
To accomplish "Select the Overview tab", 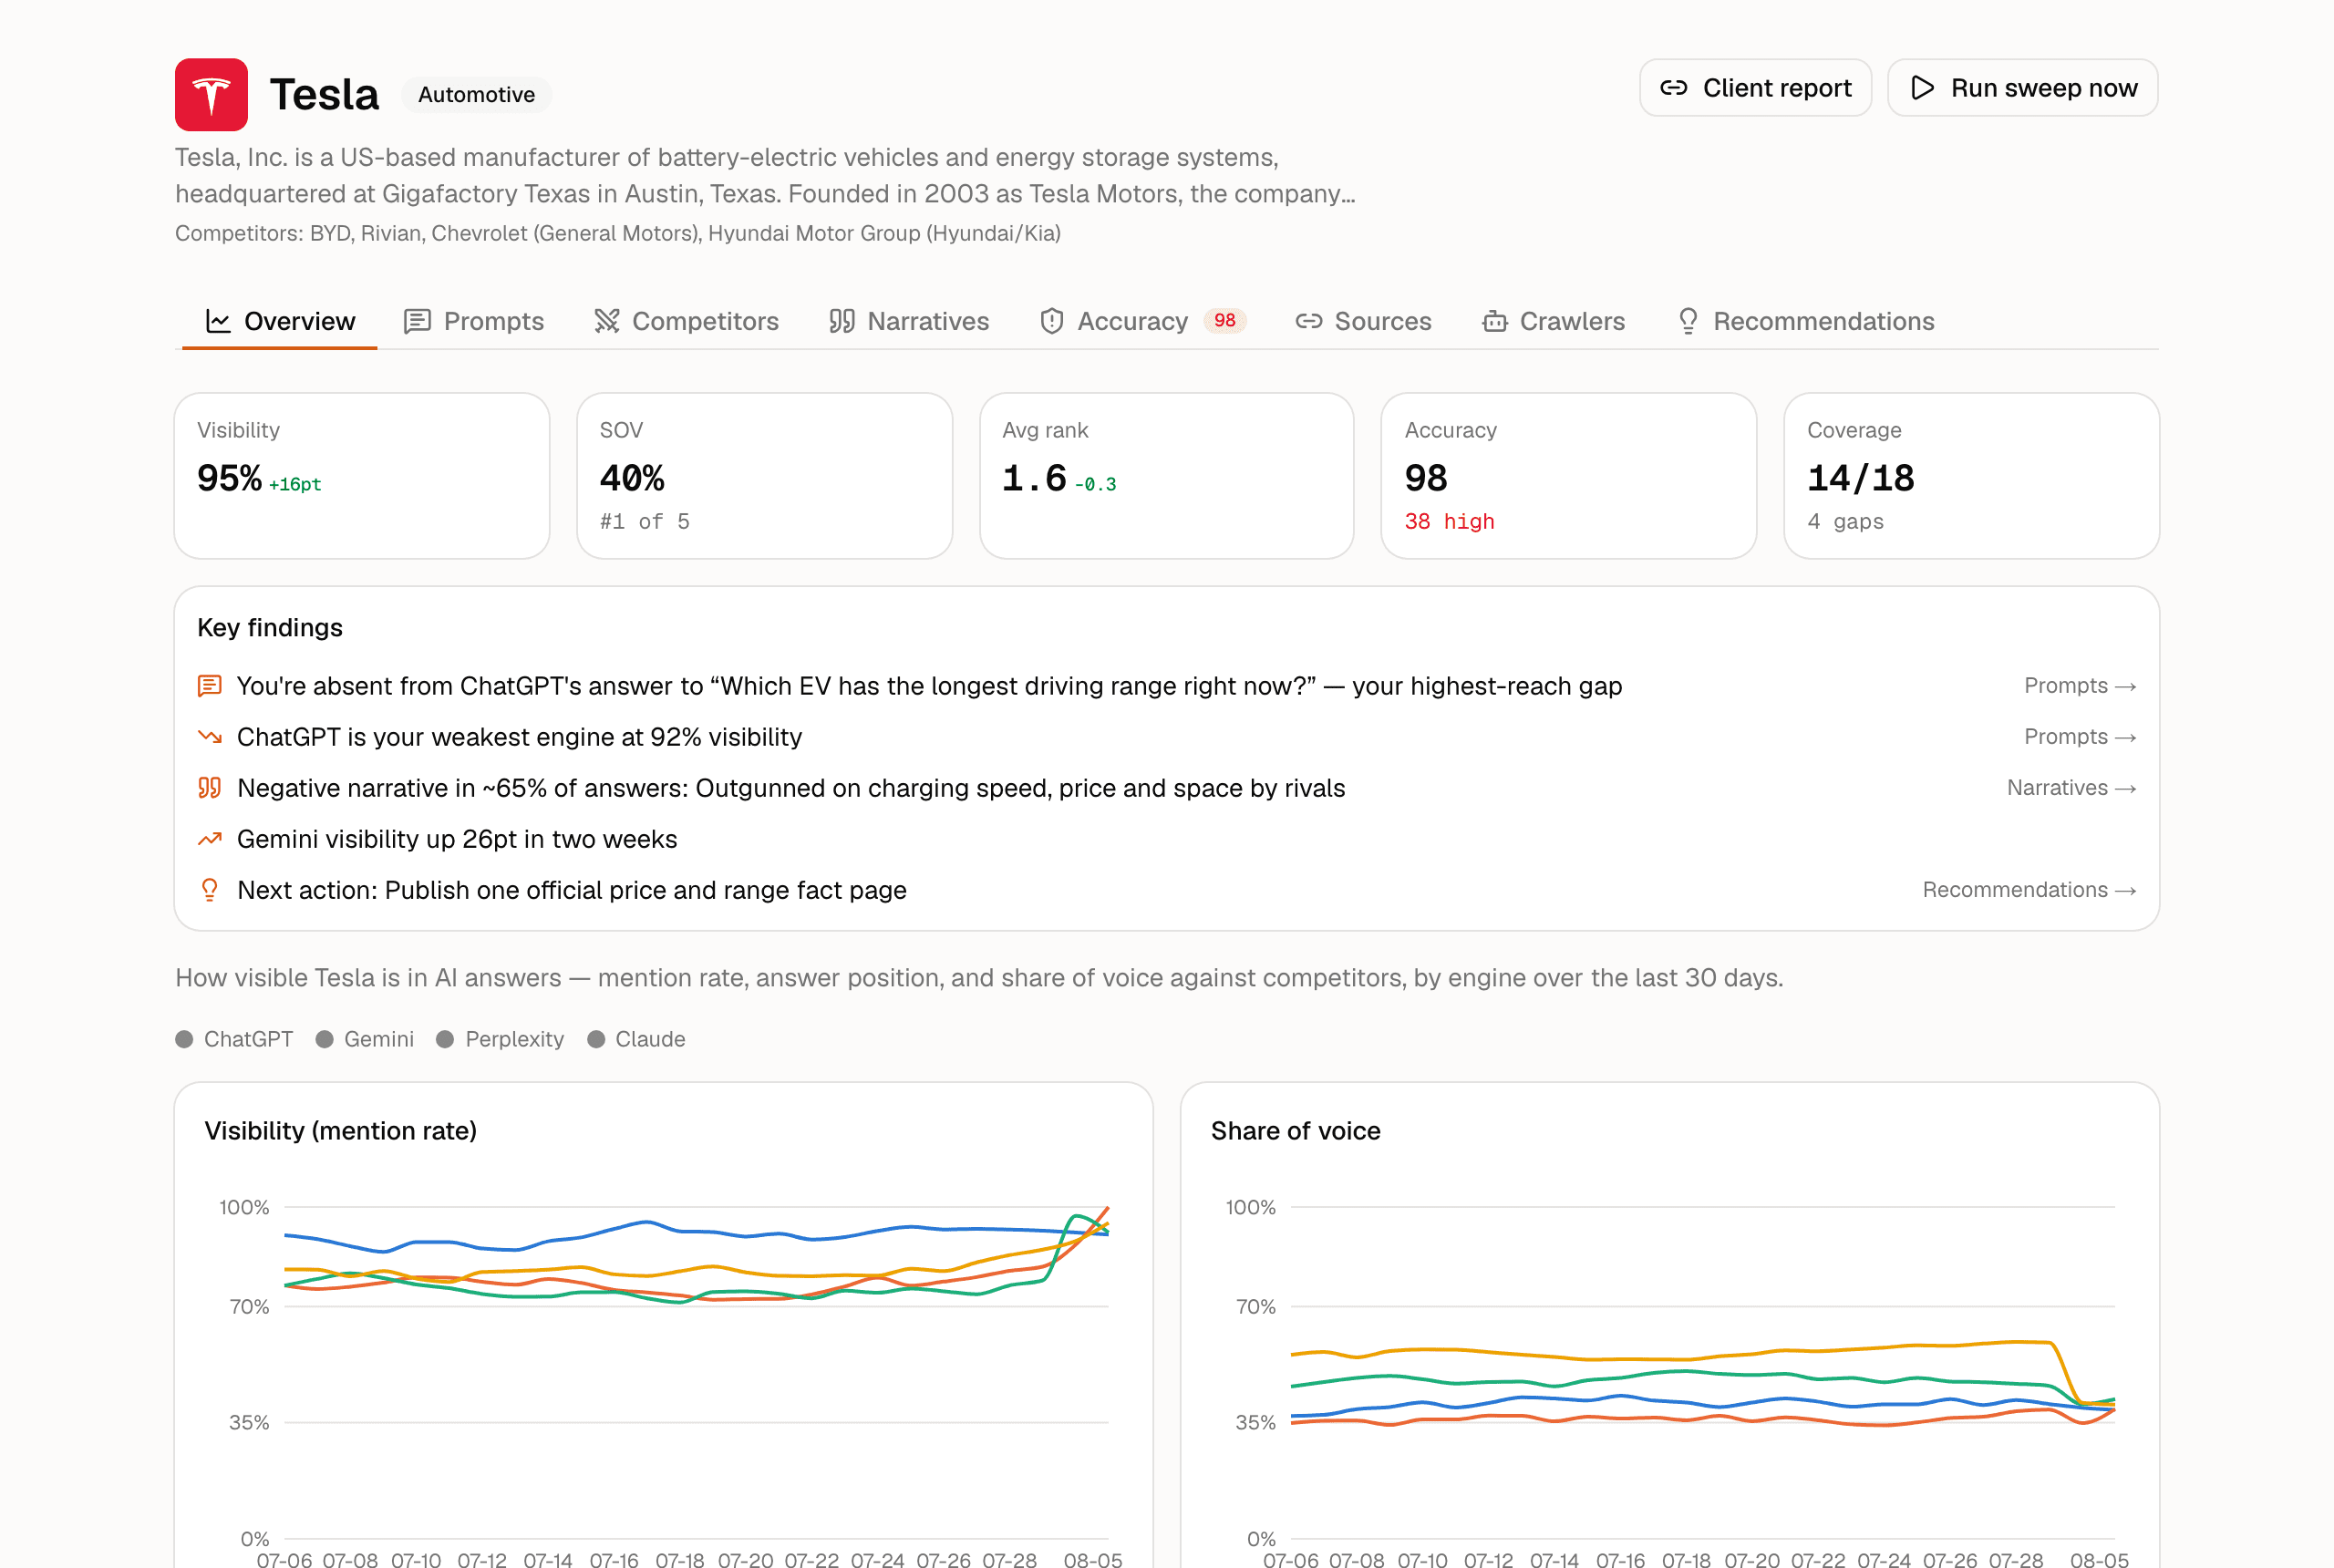I will pyautogui.click(x=280, y=321).
